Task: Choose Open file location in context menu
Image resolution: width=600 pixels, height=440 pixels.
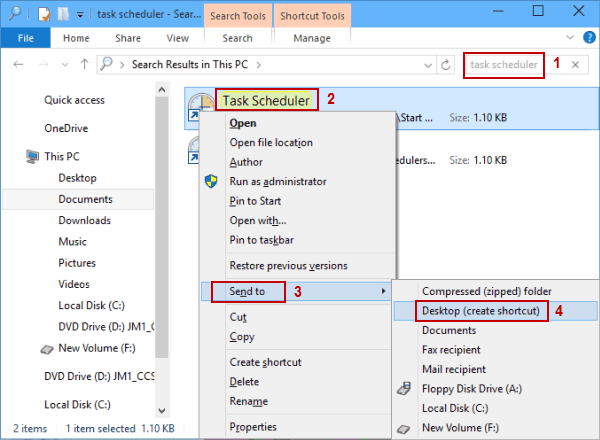Action: point(271,142)
